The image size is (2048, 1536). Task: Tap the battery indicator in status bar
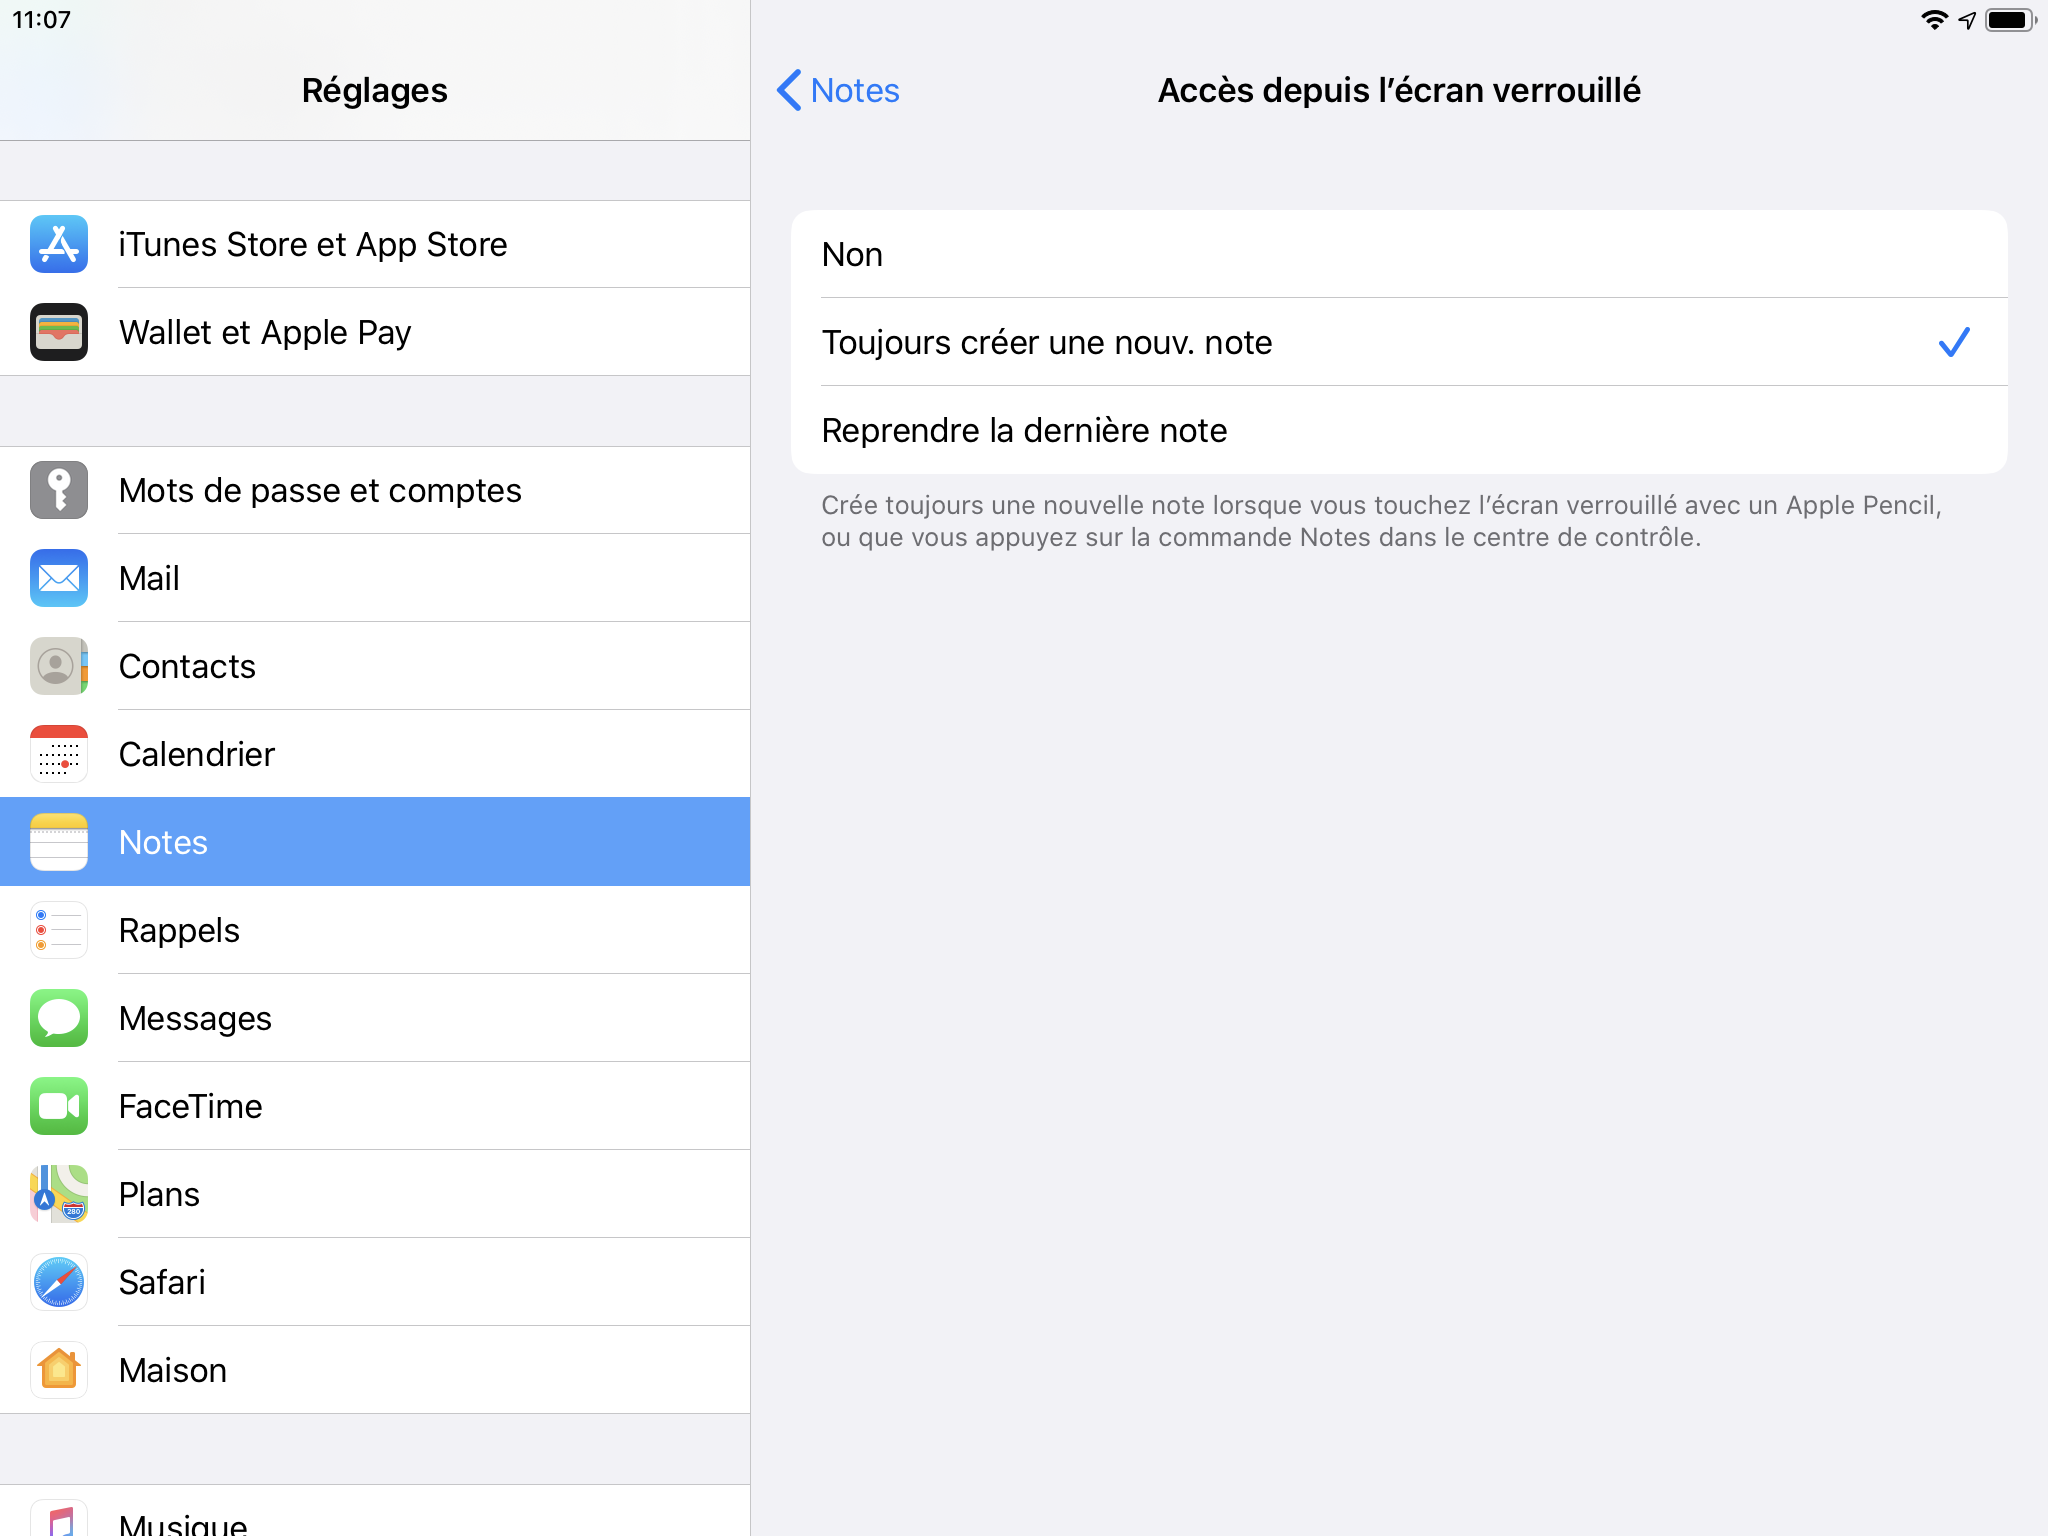[x=2011, y=20]
